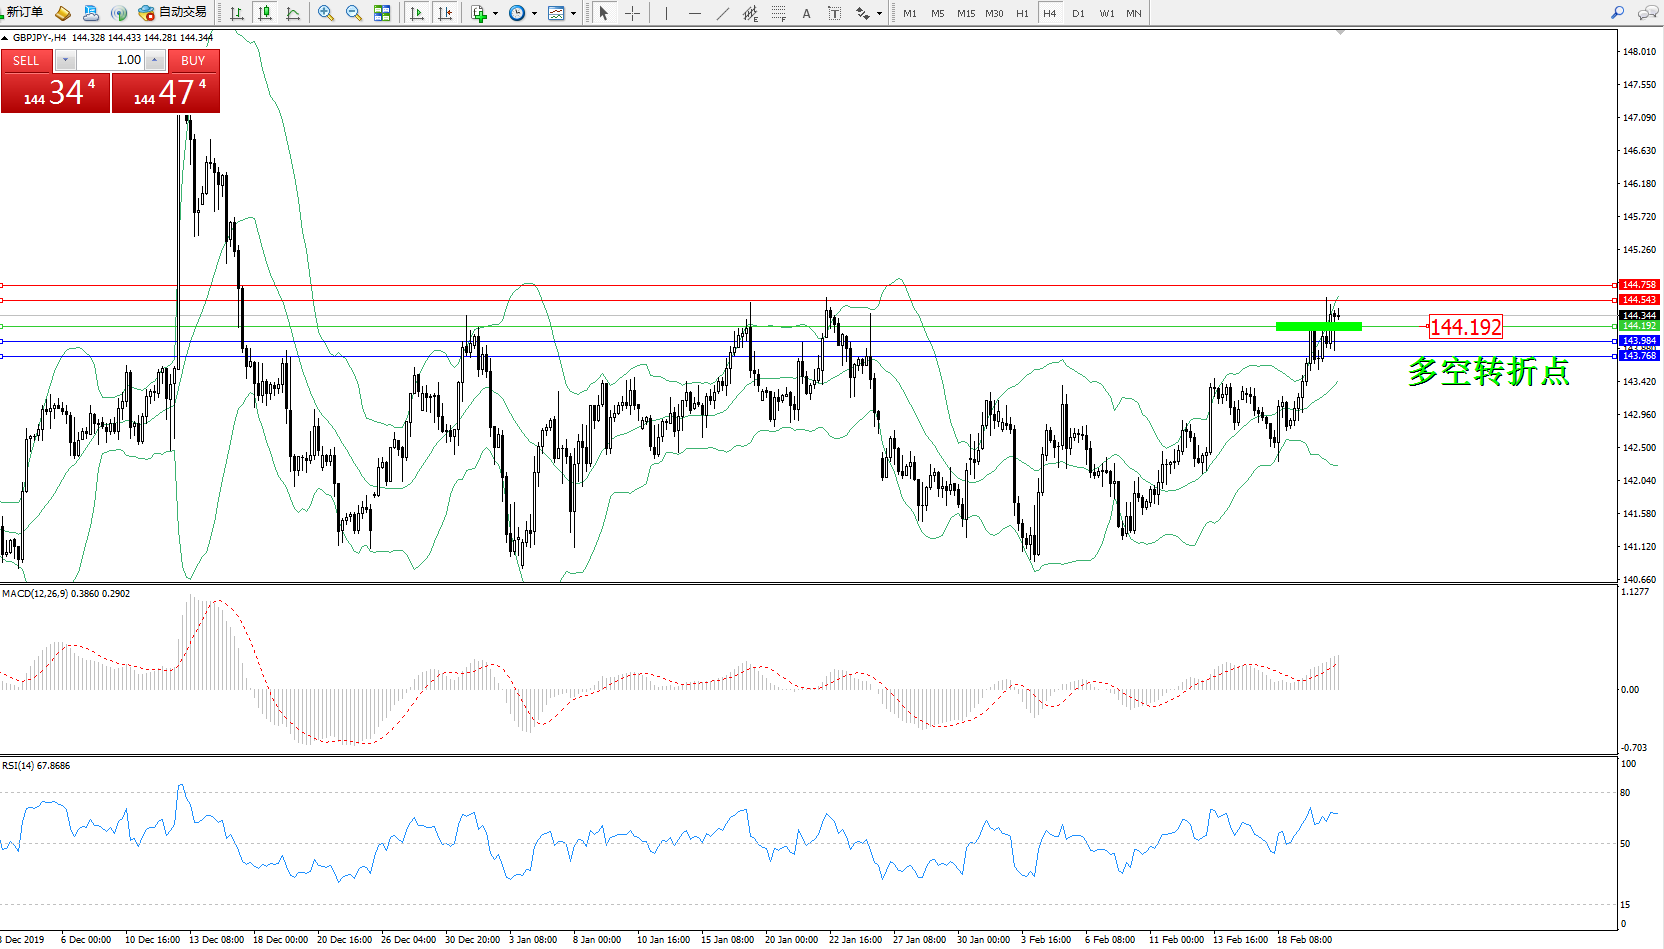1664x949 pixels.
Task: Click the lot volume field showing 1.00
Action: [110, 60]
